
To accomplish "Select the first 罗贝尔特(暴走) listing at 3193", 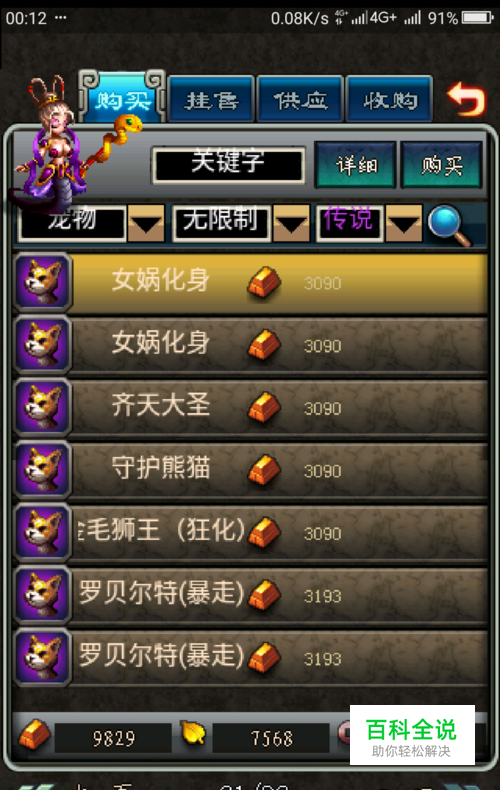I will pos(251,595).
